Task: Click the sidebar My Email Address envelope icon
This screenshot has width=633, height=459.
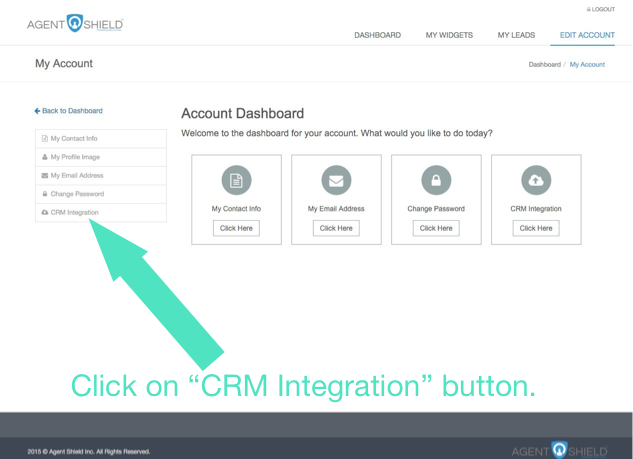Action: (45, 176)
